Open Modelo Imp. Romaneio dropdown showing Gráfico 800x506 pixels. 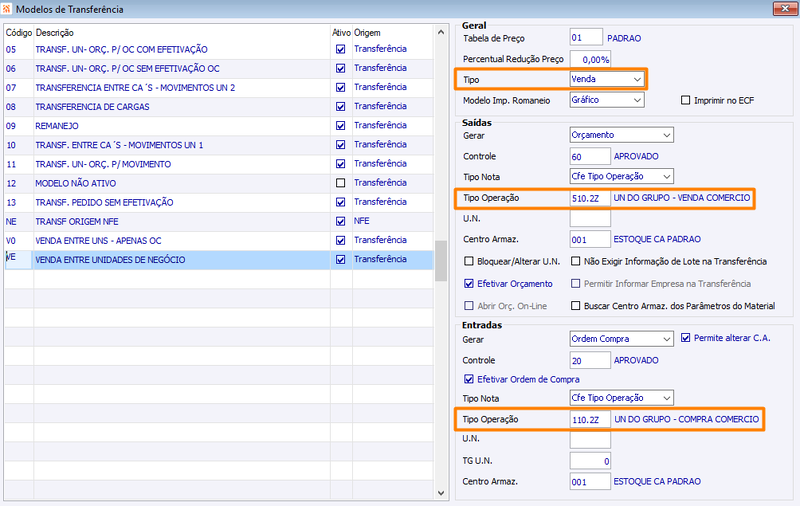(607, 100)
